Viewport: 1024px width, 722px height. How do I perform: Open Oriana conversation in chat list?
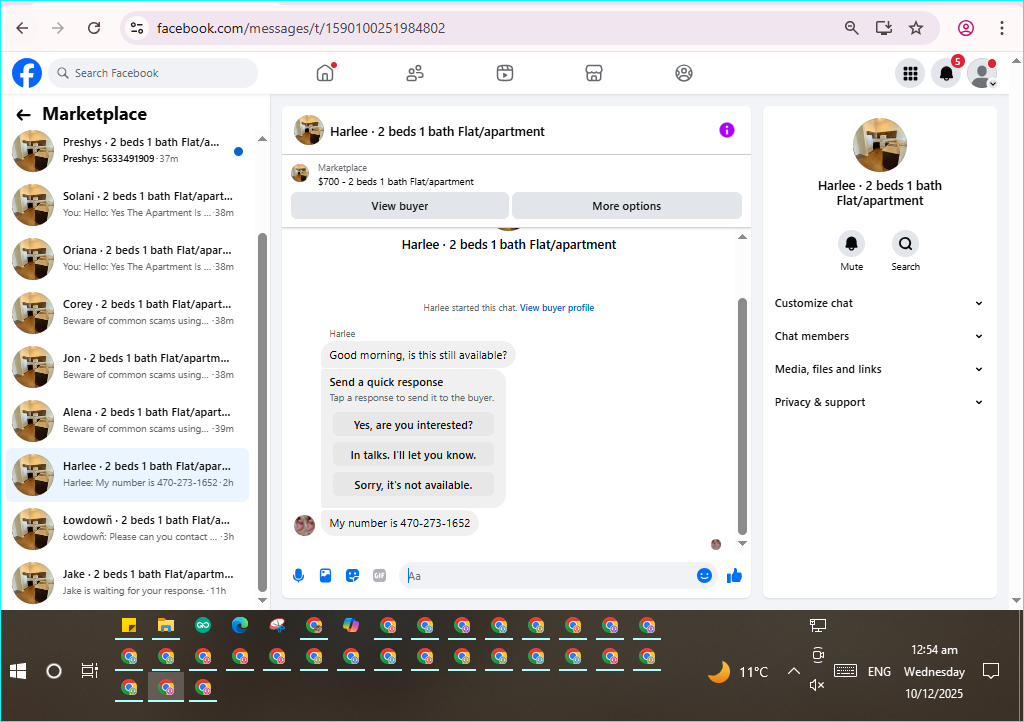[128, 259]
